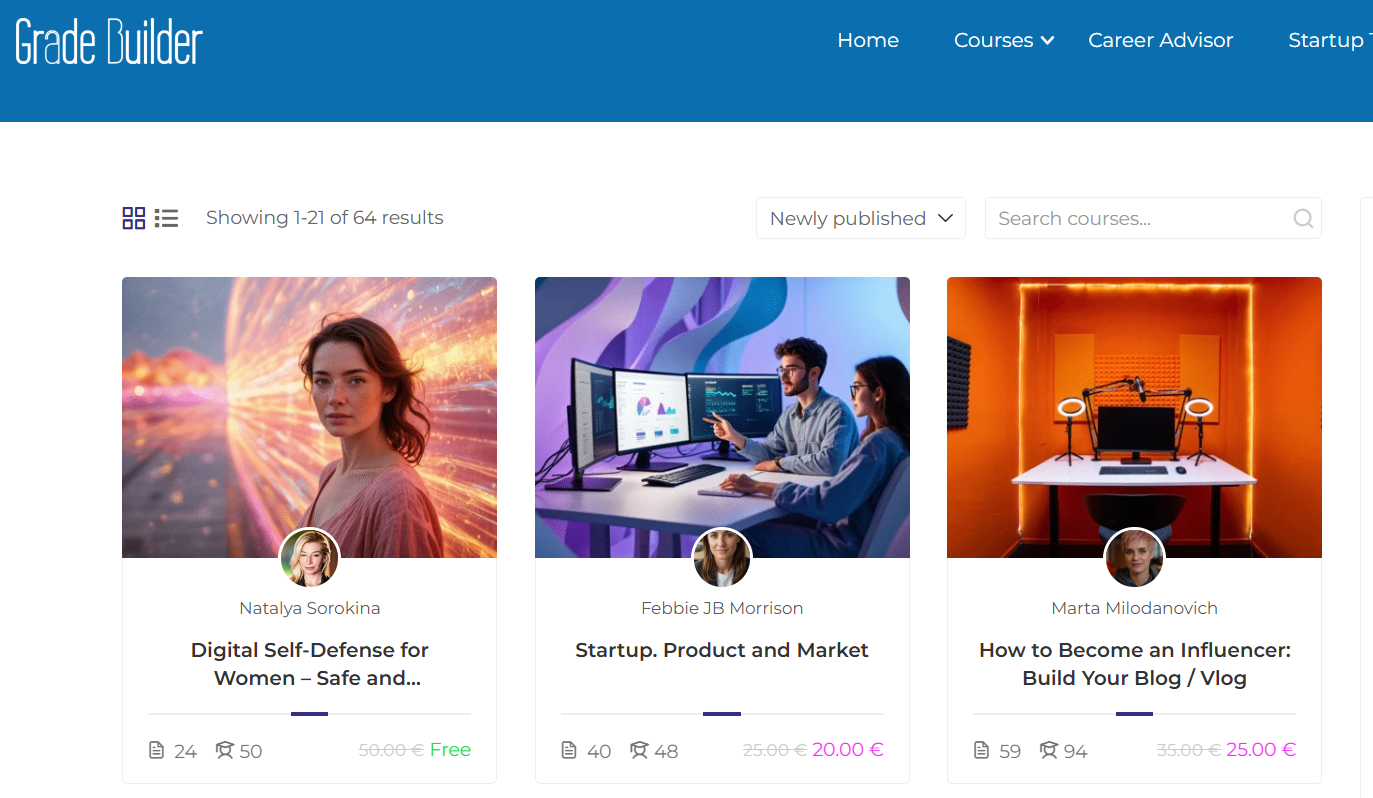The height and width of the screenshot is (798, 1373).
Task: Click lessons icon on Startup course card
Action: [x=569, y=750]
